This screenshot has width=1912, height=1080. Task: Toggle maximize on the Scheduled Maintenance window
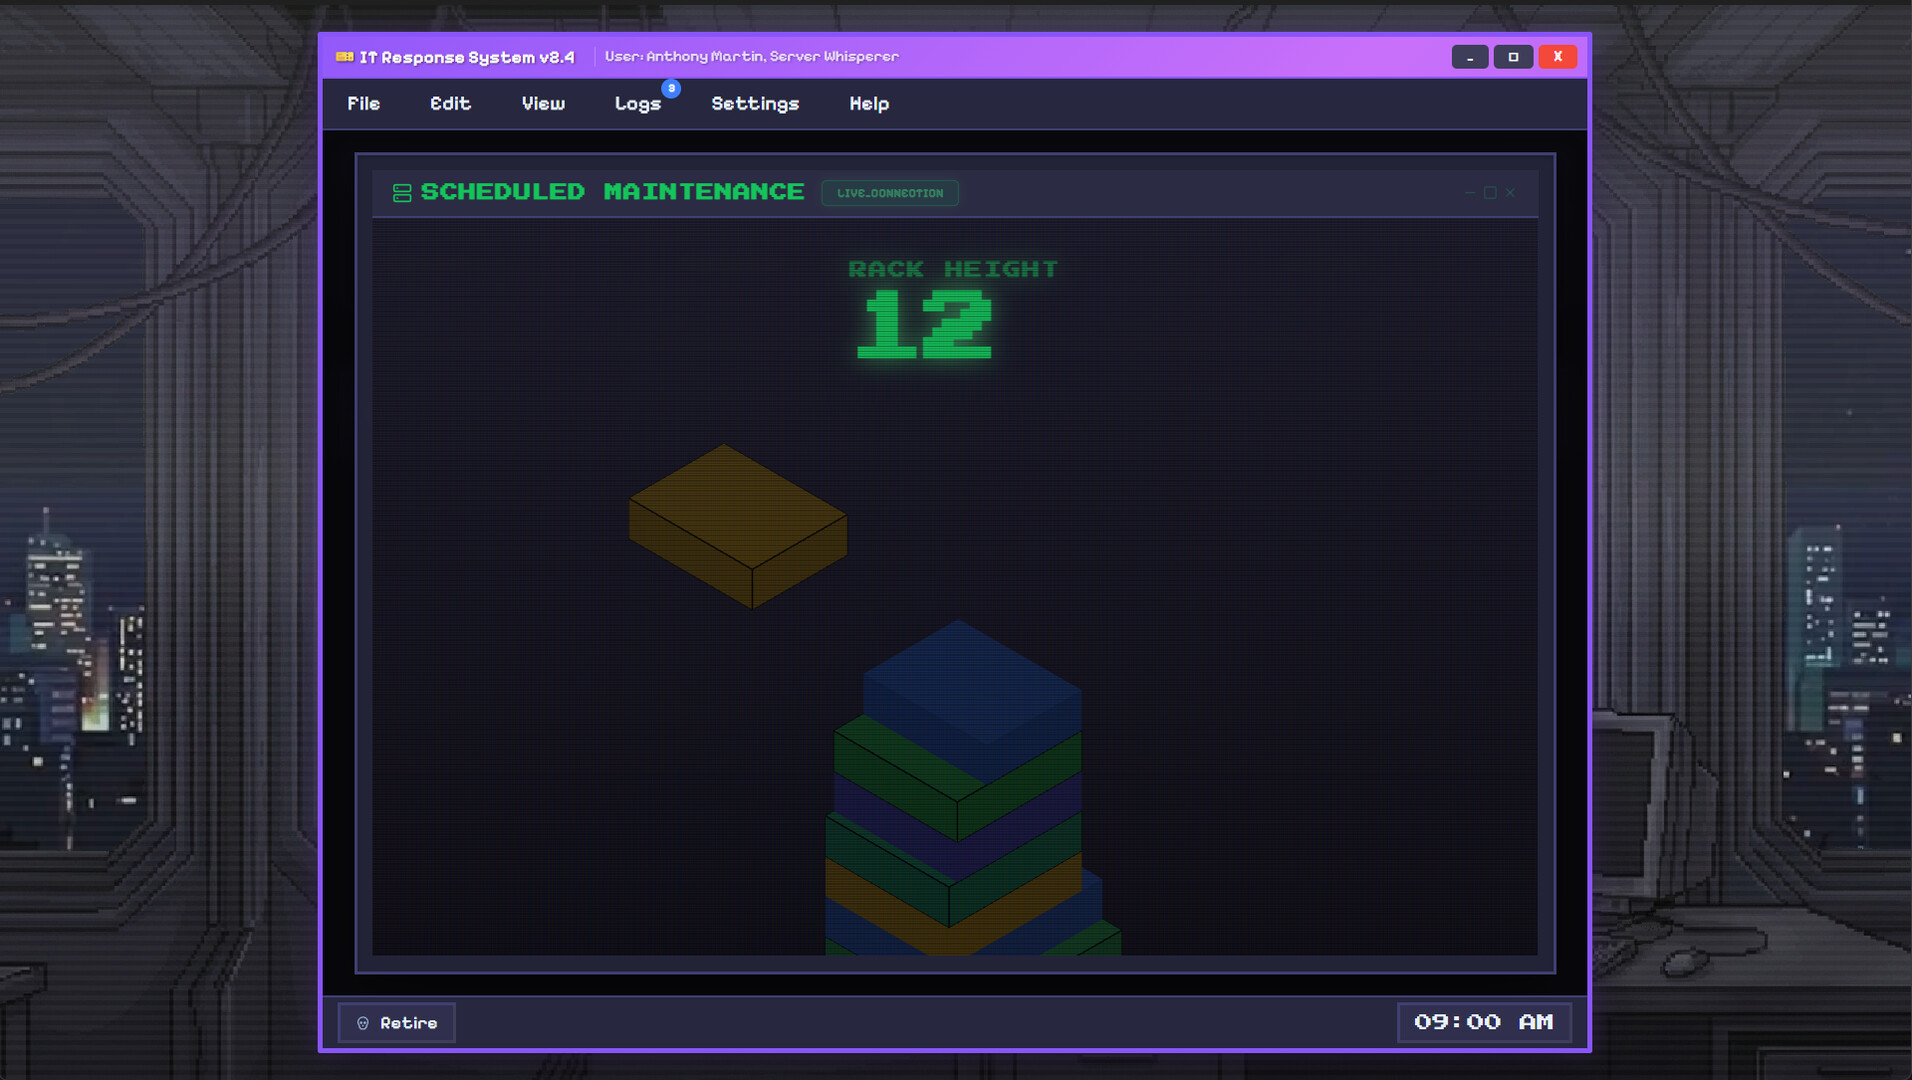coord(1490,193)
